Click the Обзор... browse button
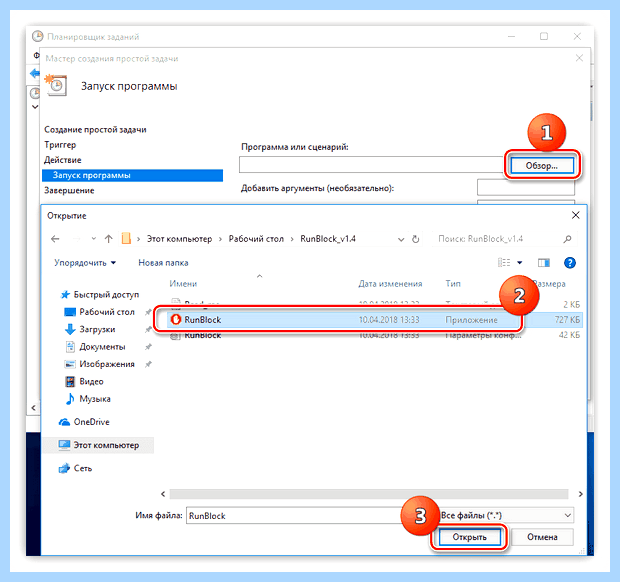620x582 pixels. [542, 165]
